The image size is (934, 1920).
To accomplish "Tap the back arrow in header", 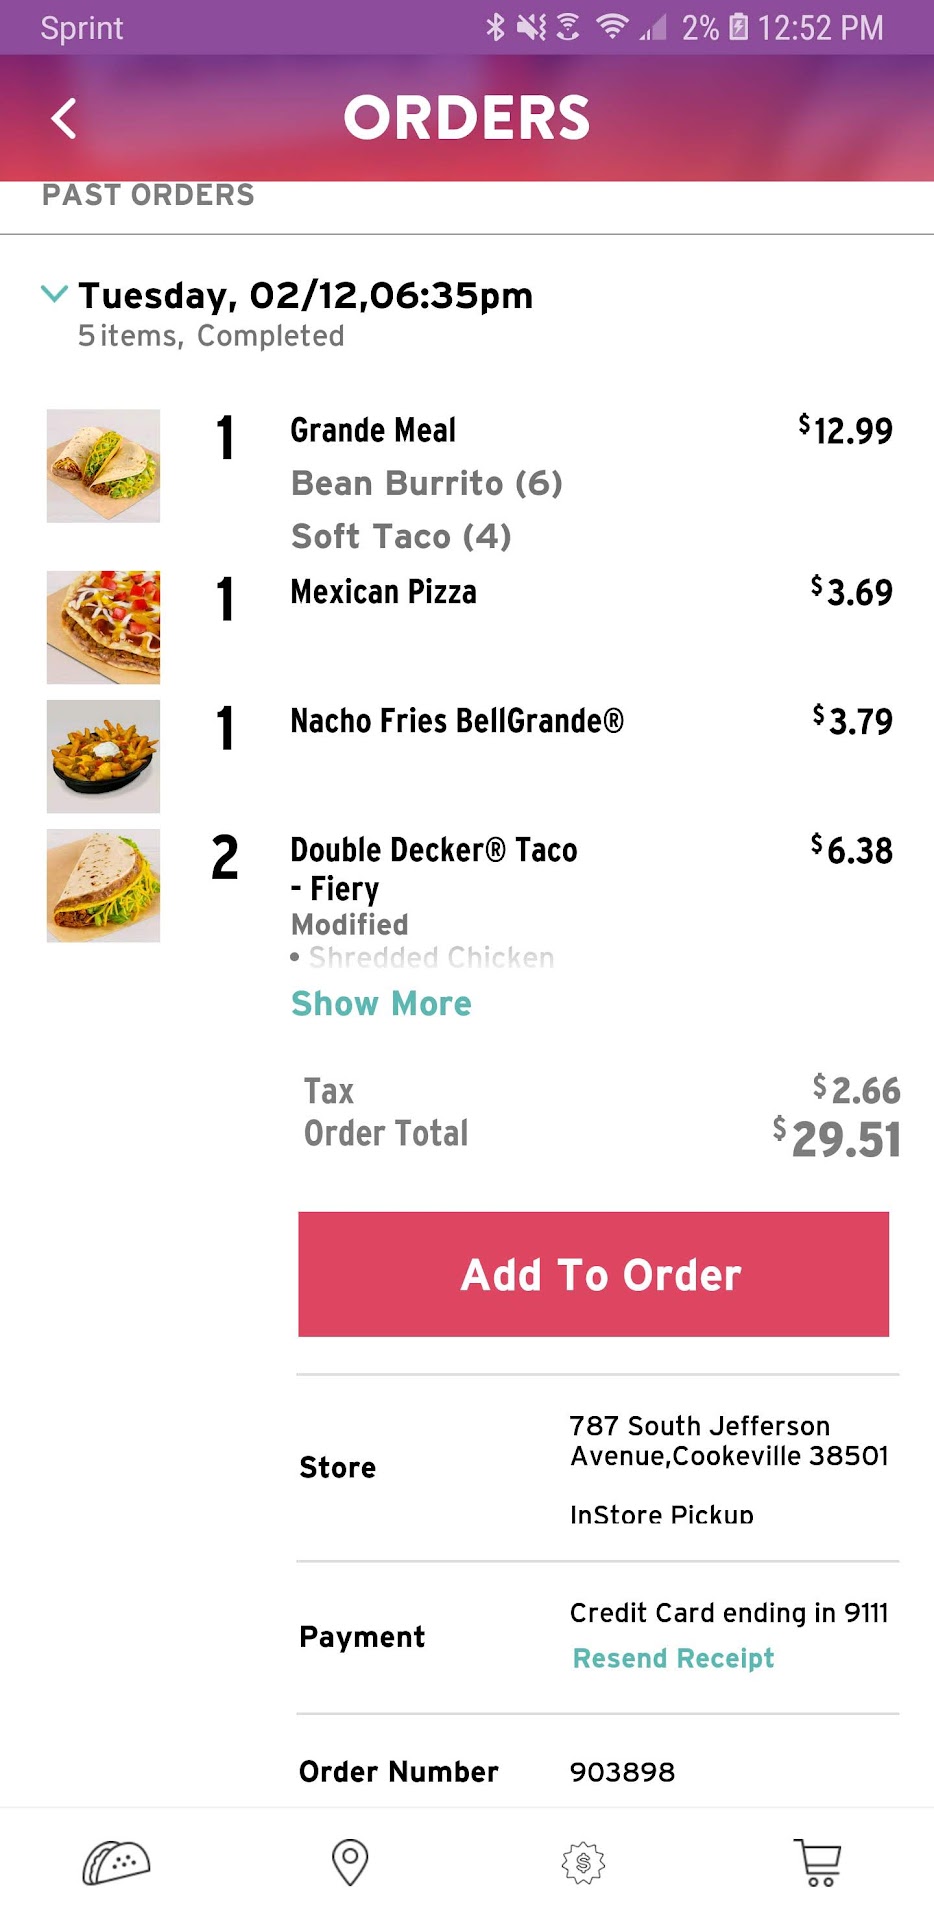I will click(x=64, y=118).
